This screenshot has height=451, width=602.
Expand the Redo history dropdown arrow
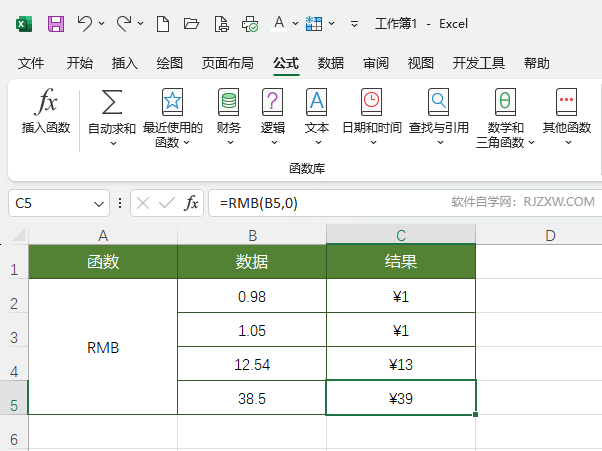click(141, 24)
